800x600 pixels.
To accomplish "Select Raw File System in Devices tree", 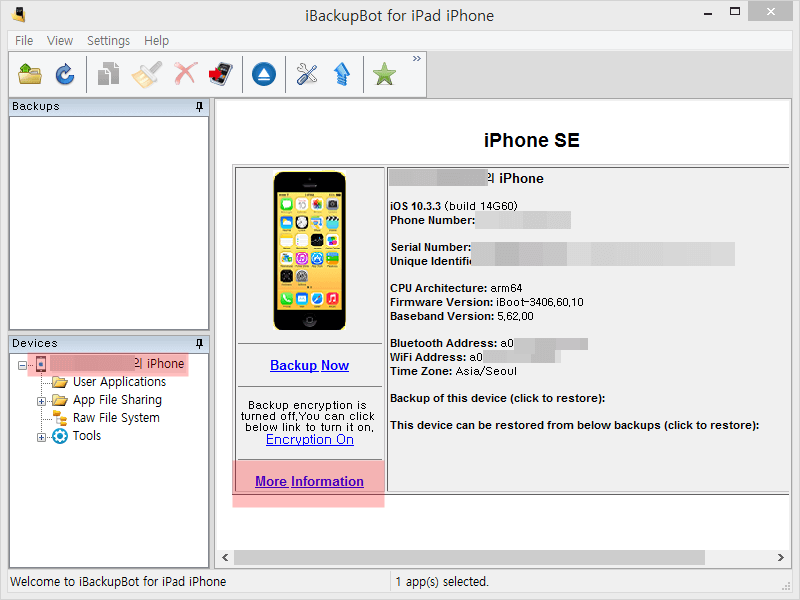I will 116,418.
